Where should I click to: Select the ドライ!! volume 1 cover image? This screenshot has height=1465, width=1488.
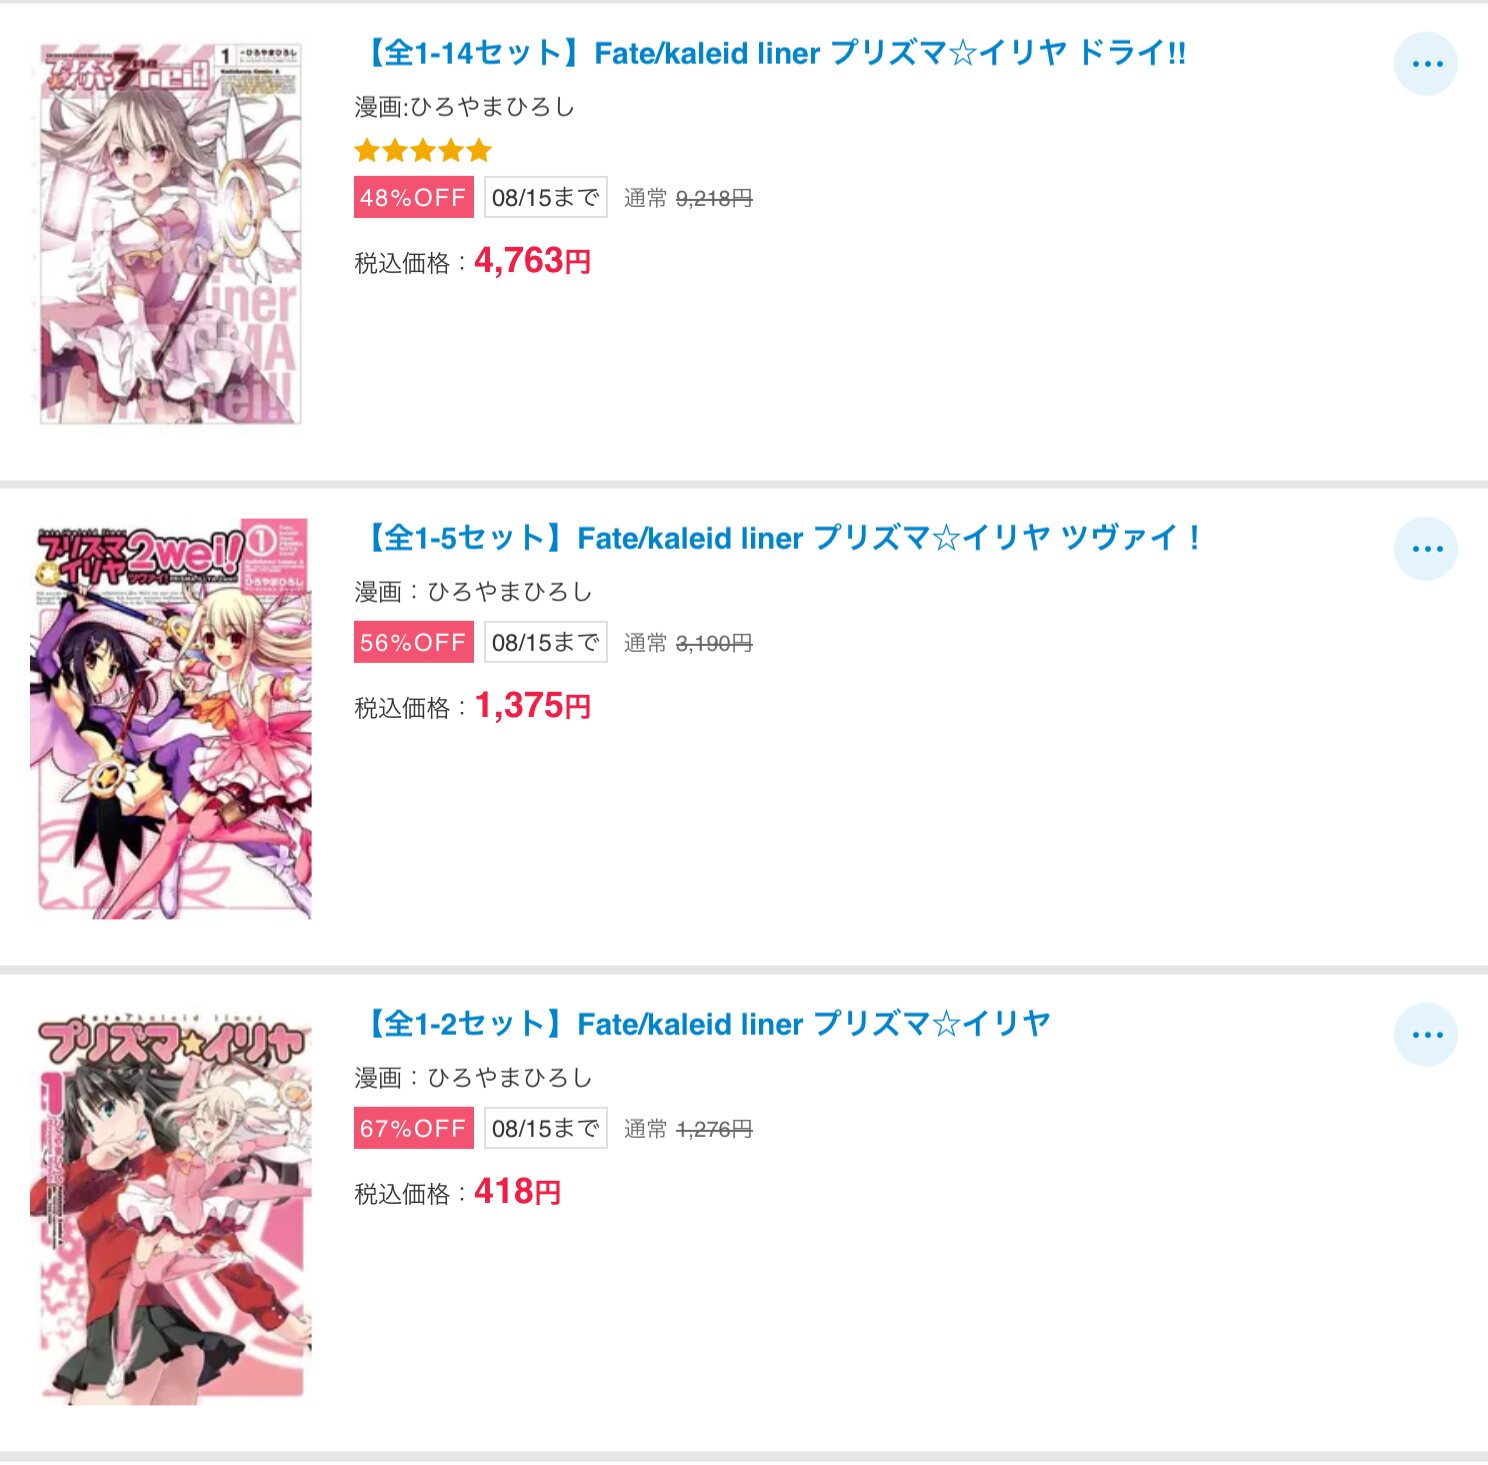click(x=170, y=234)
